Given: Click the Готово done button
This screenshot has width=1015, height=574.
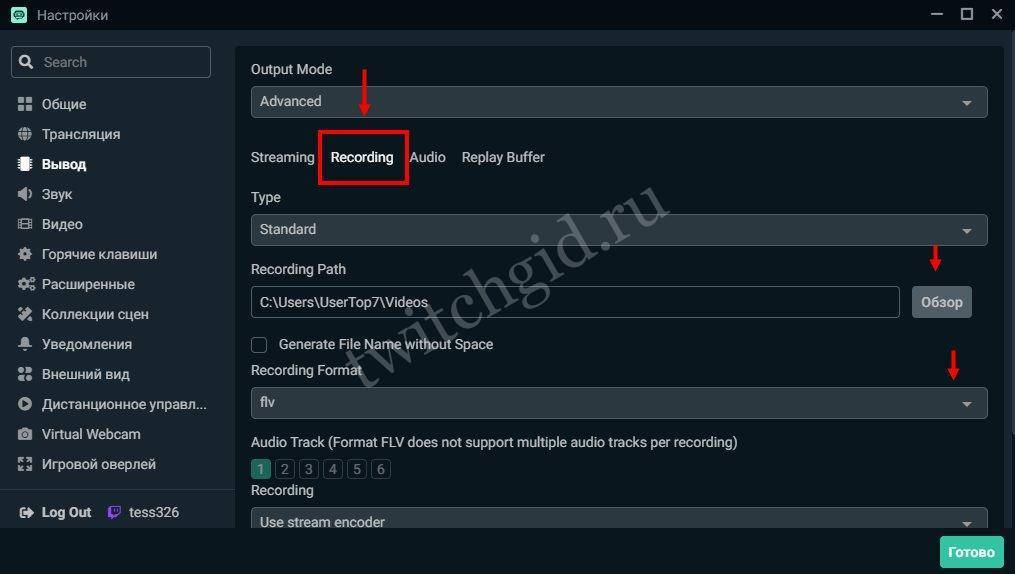Looking at the screenshot, I should point(971,552).
